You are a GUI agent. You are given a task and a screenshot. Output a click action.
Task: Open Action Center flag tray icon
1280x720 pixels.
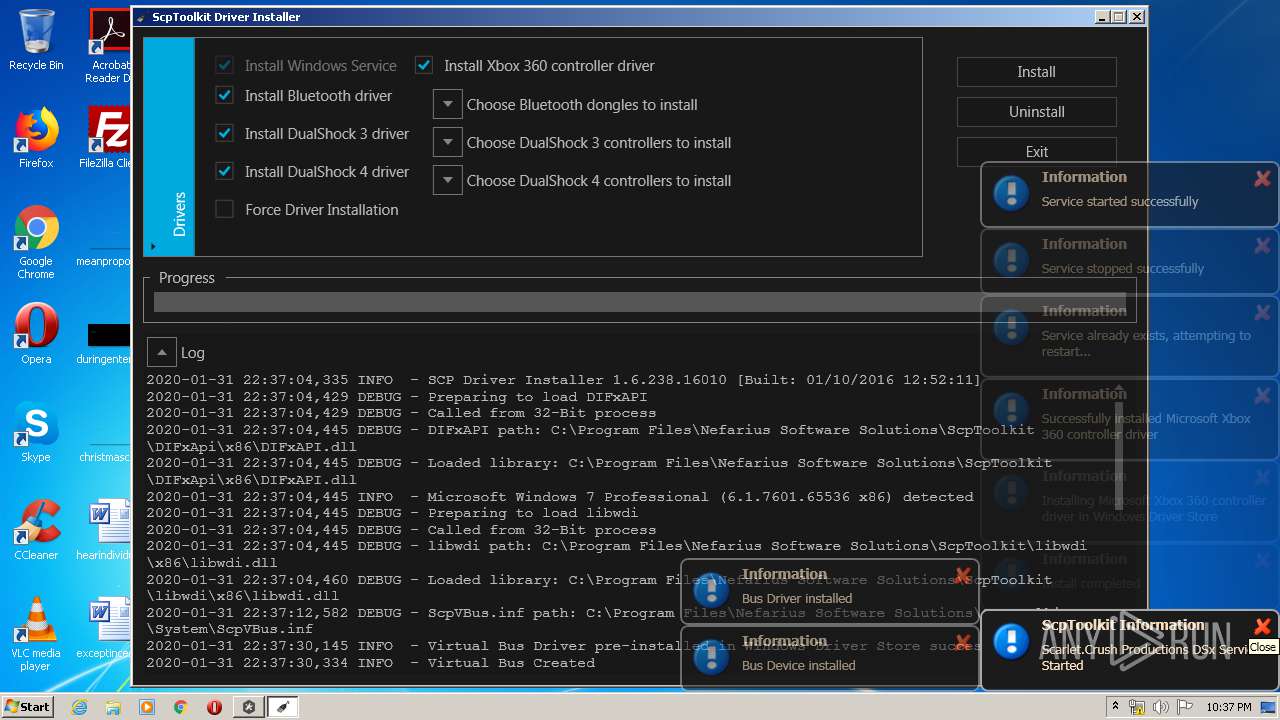click(x=1183, y=707)
